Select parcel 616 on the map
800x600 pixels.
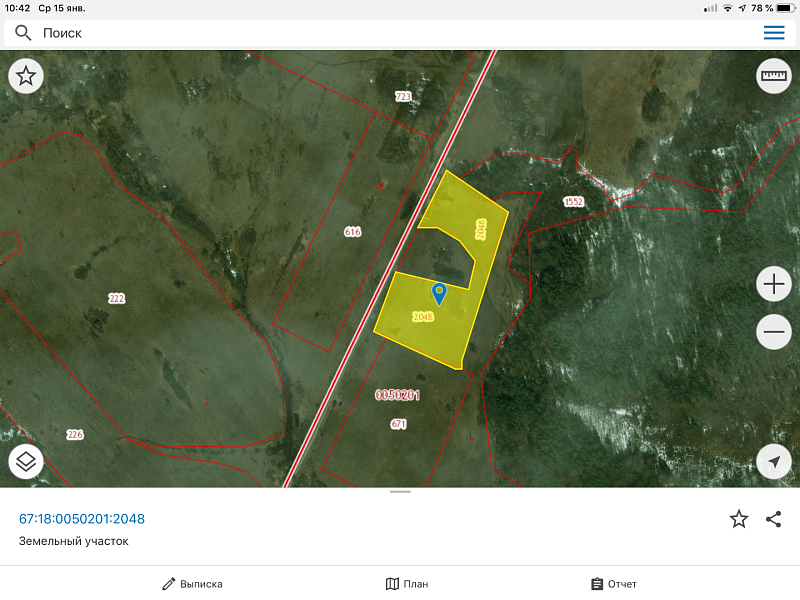point(352,232)
